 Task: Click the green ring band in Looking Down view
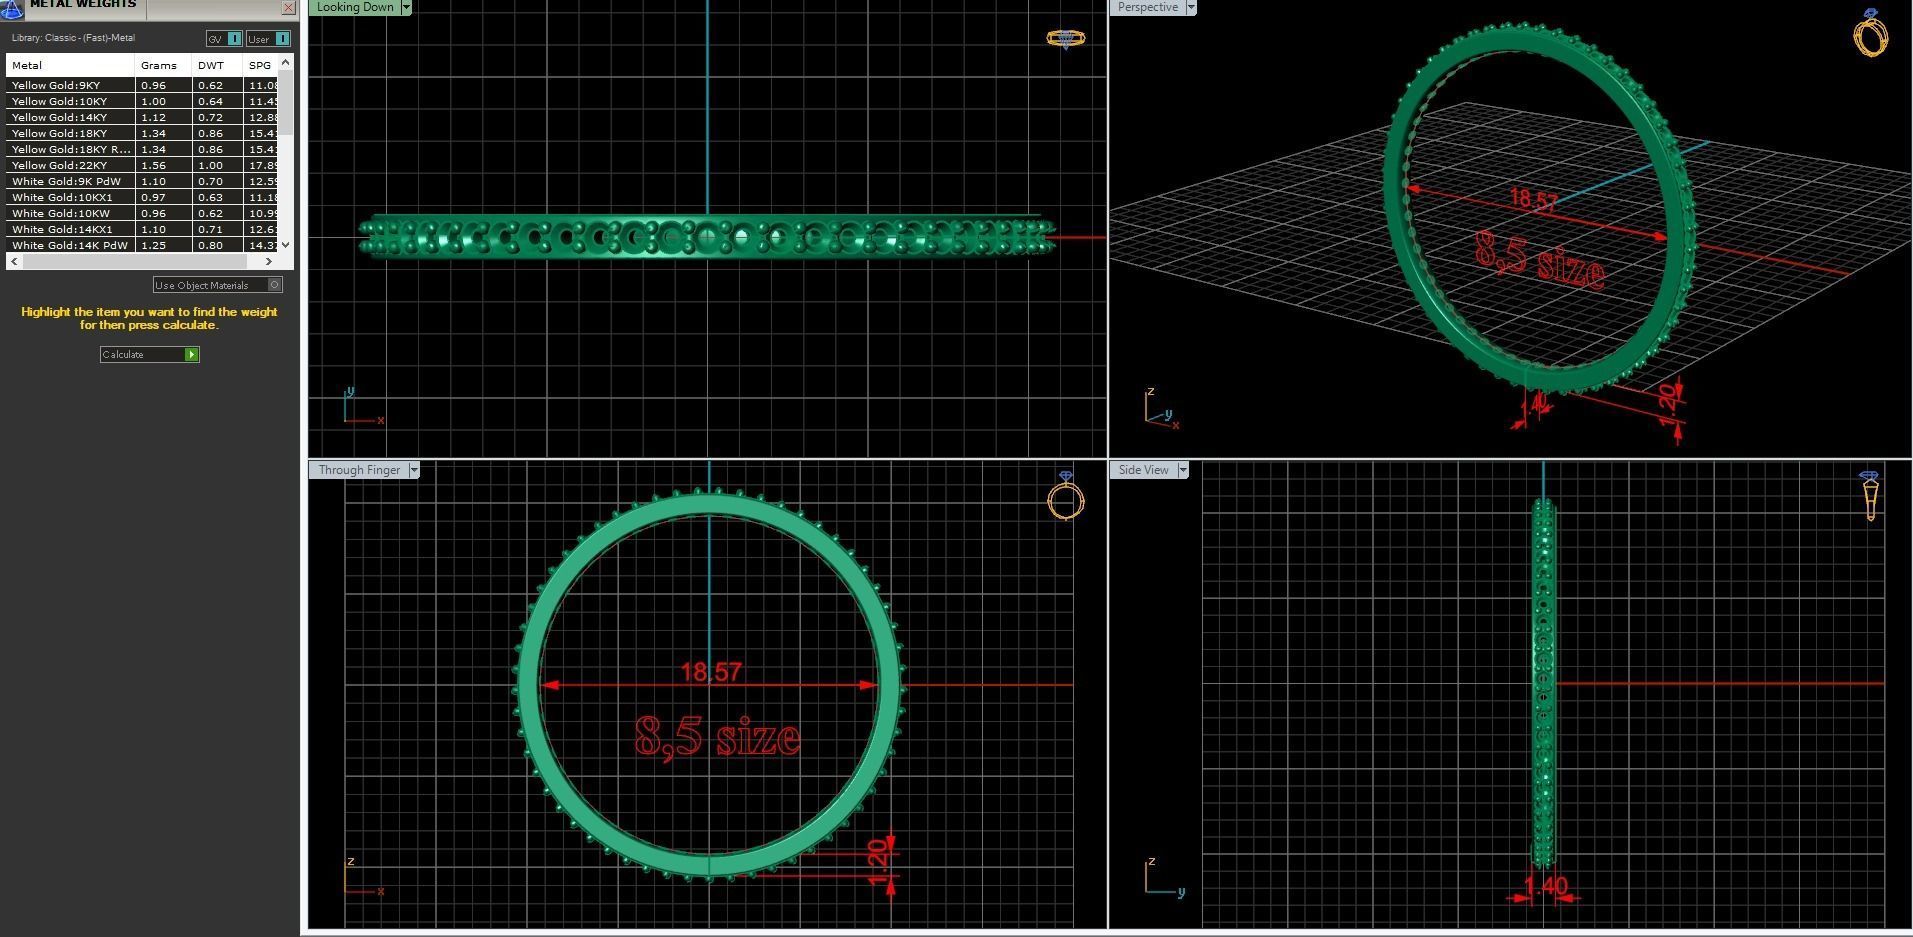707,238
